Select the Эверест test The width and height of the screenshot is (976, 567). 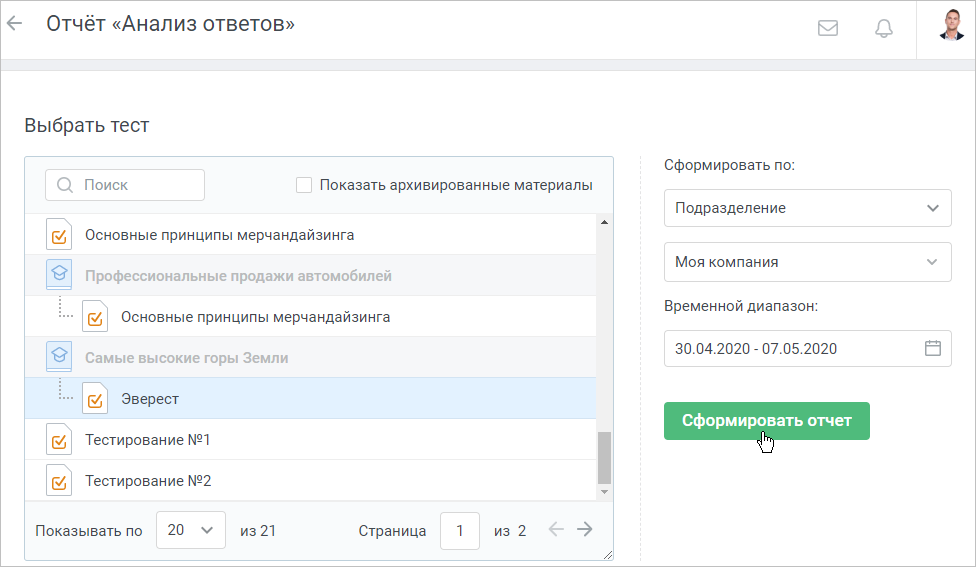310,398
